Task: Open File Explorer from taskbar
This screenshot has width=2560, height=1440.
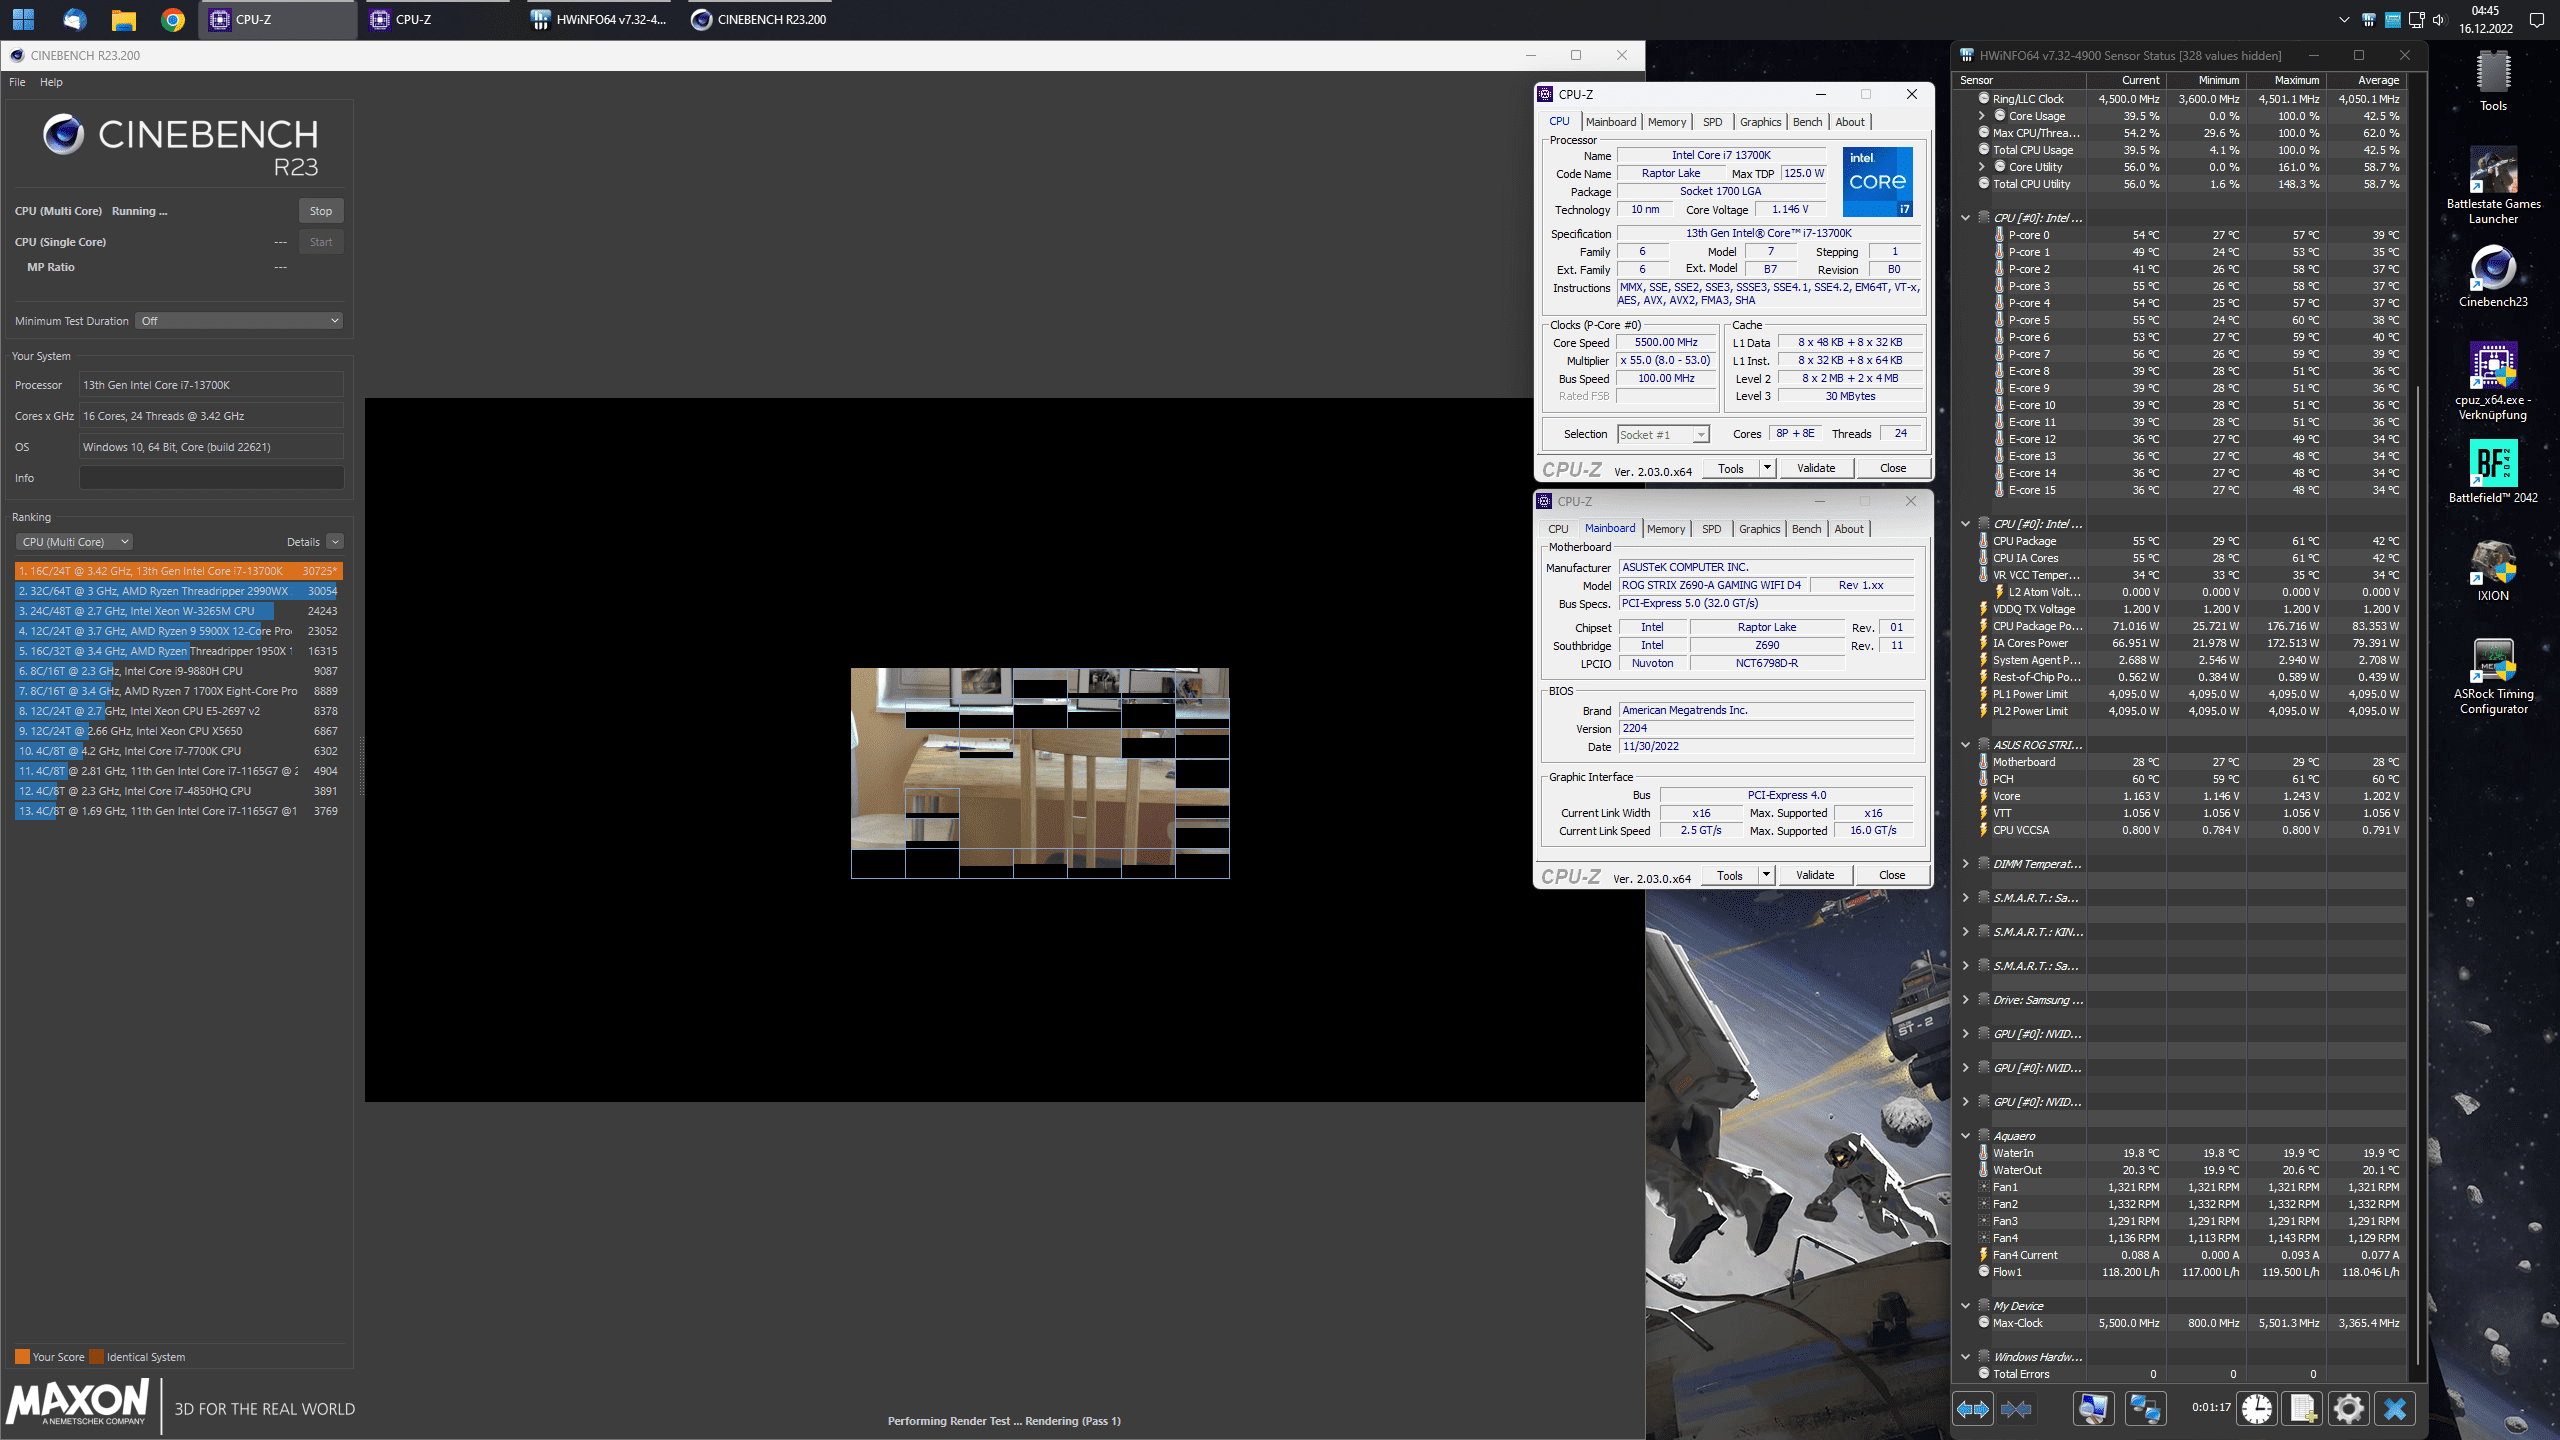Action: 123,19
